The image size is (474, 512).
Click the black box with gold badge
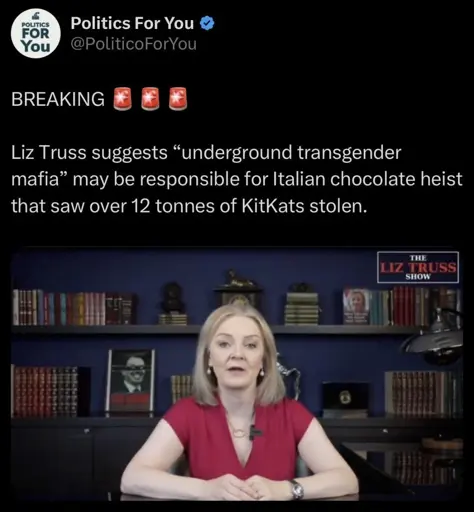[346, 399]
